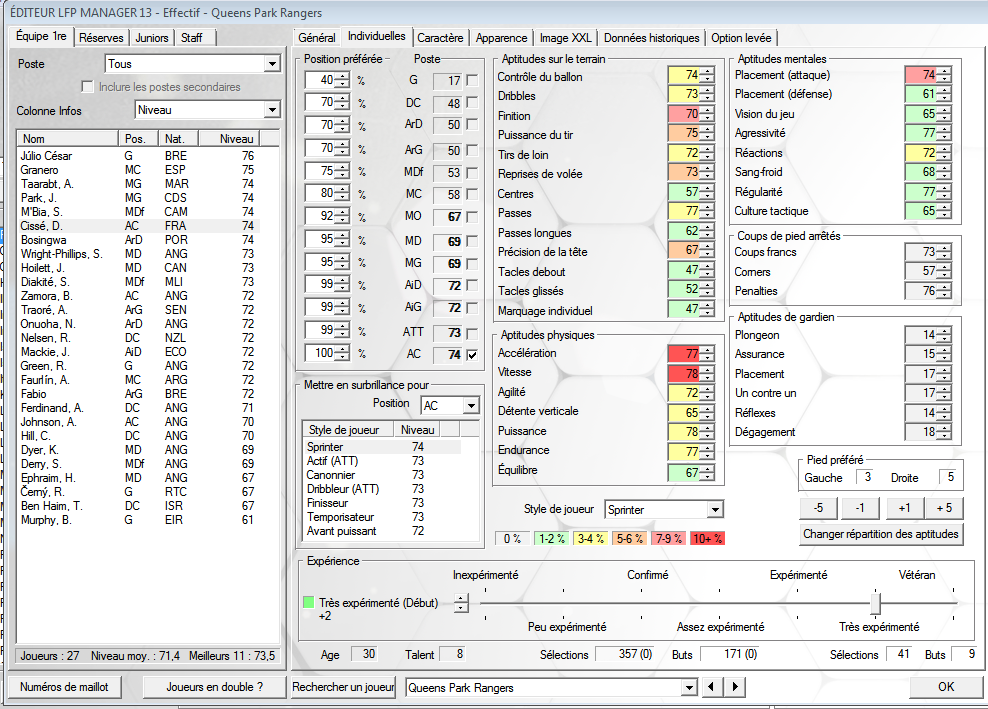Click the Plongeon value spinner
The image size is (988, 709).
944,335
